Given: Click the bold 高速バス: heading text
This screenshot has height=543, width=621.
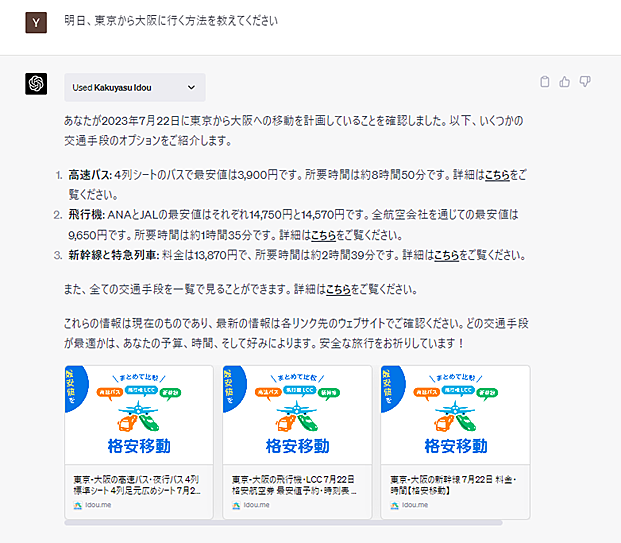Looking at the screenshot, I should [x=91, y=175].
